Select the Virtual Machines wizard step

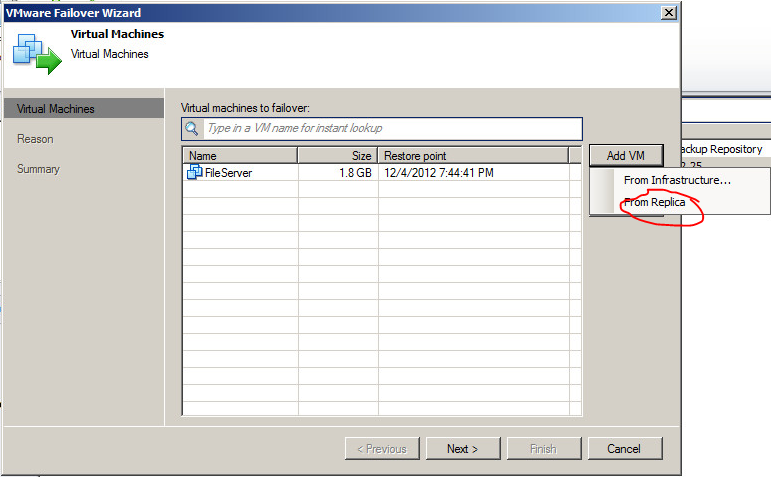[x=84, y=109]
